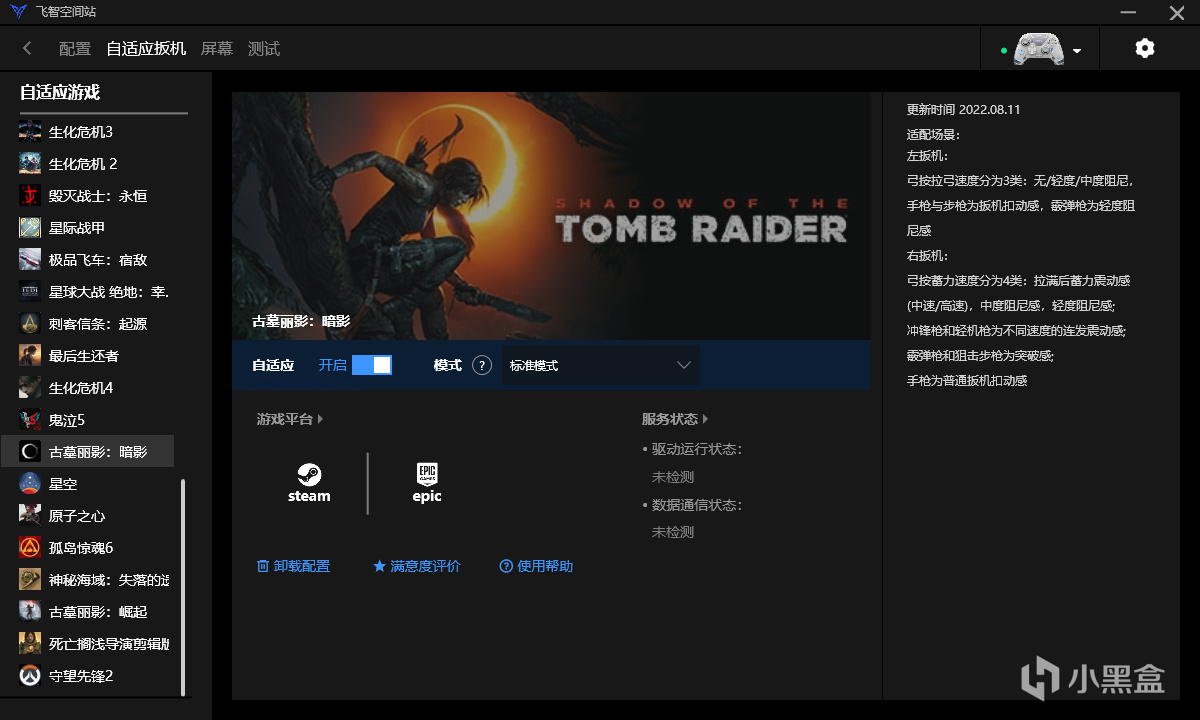Image resolution: width=1200 pixels, height=720 pixels.
Task: Switch to the 屏幕 tab
Action: pos(216,48)
